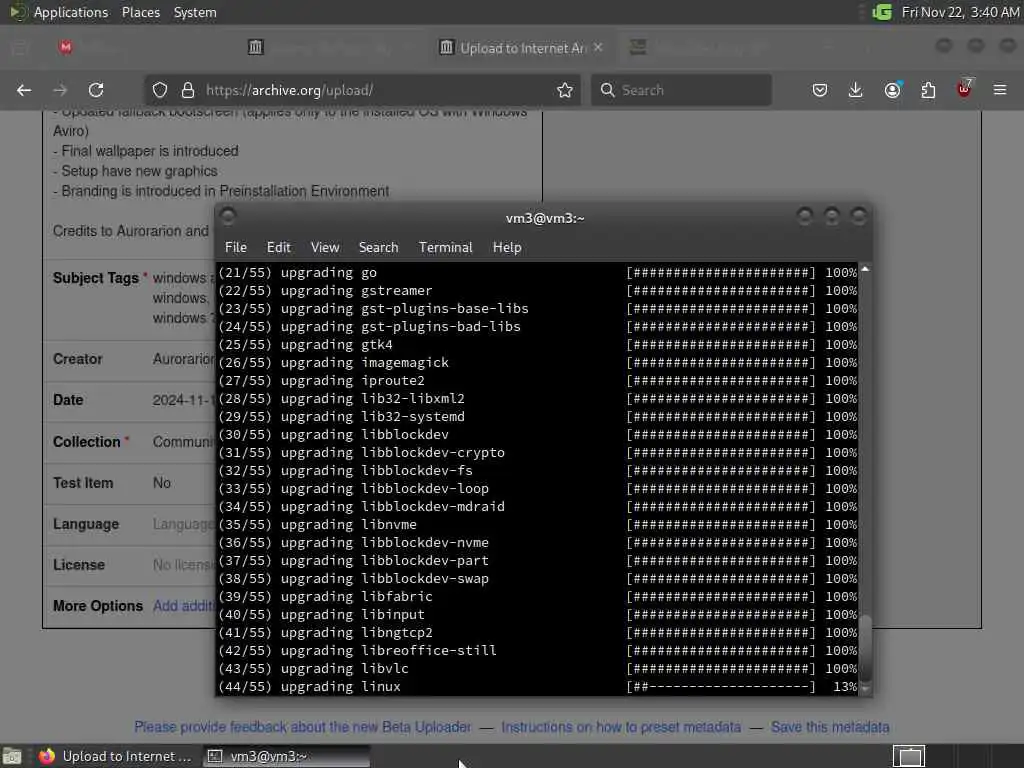Click terminal line '(44/55) upgrading linux'
This screenshot has height=768, width=1024.
(x=310, y=686)
